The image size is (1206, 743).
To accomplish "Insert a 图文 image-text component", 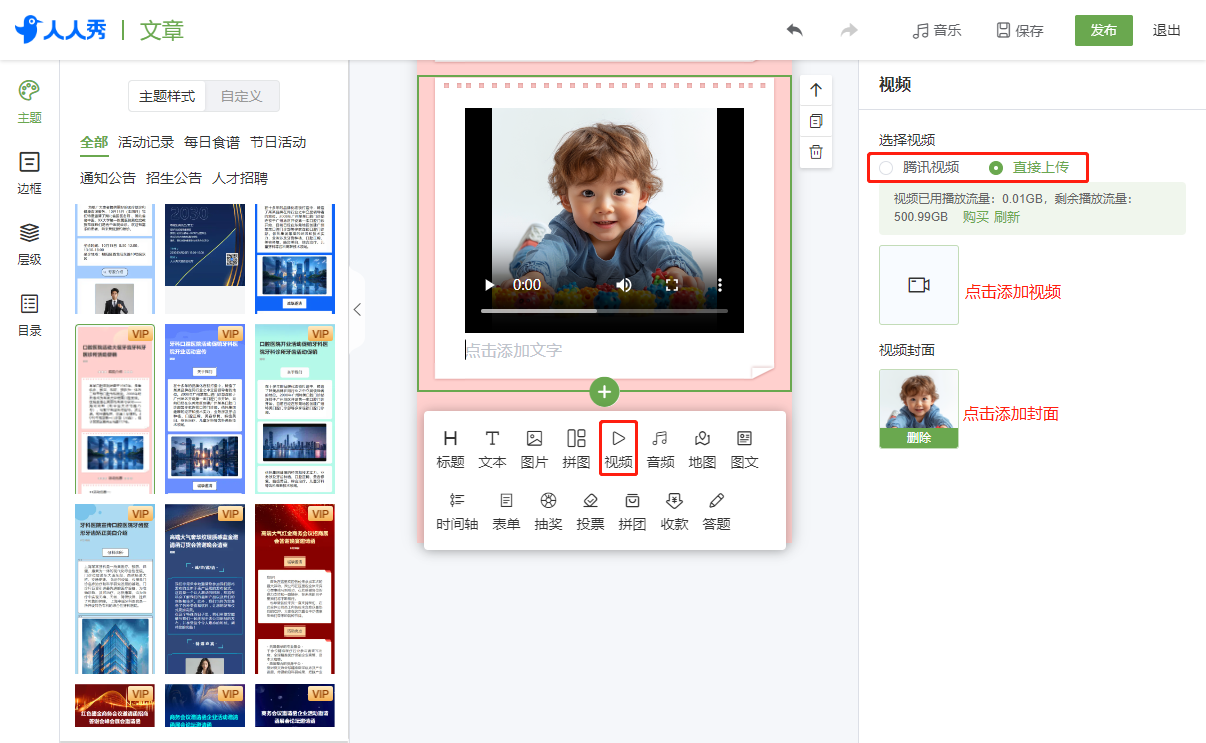I will pos(745,449).
